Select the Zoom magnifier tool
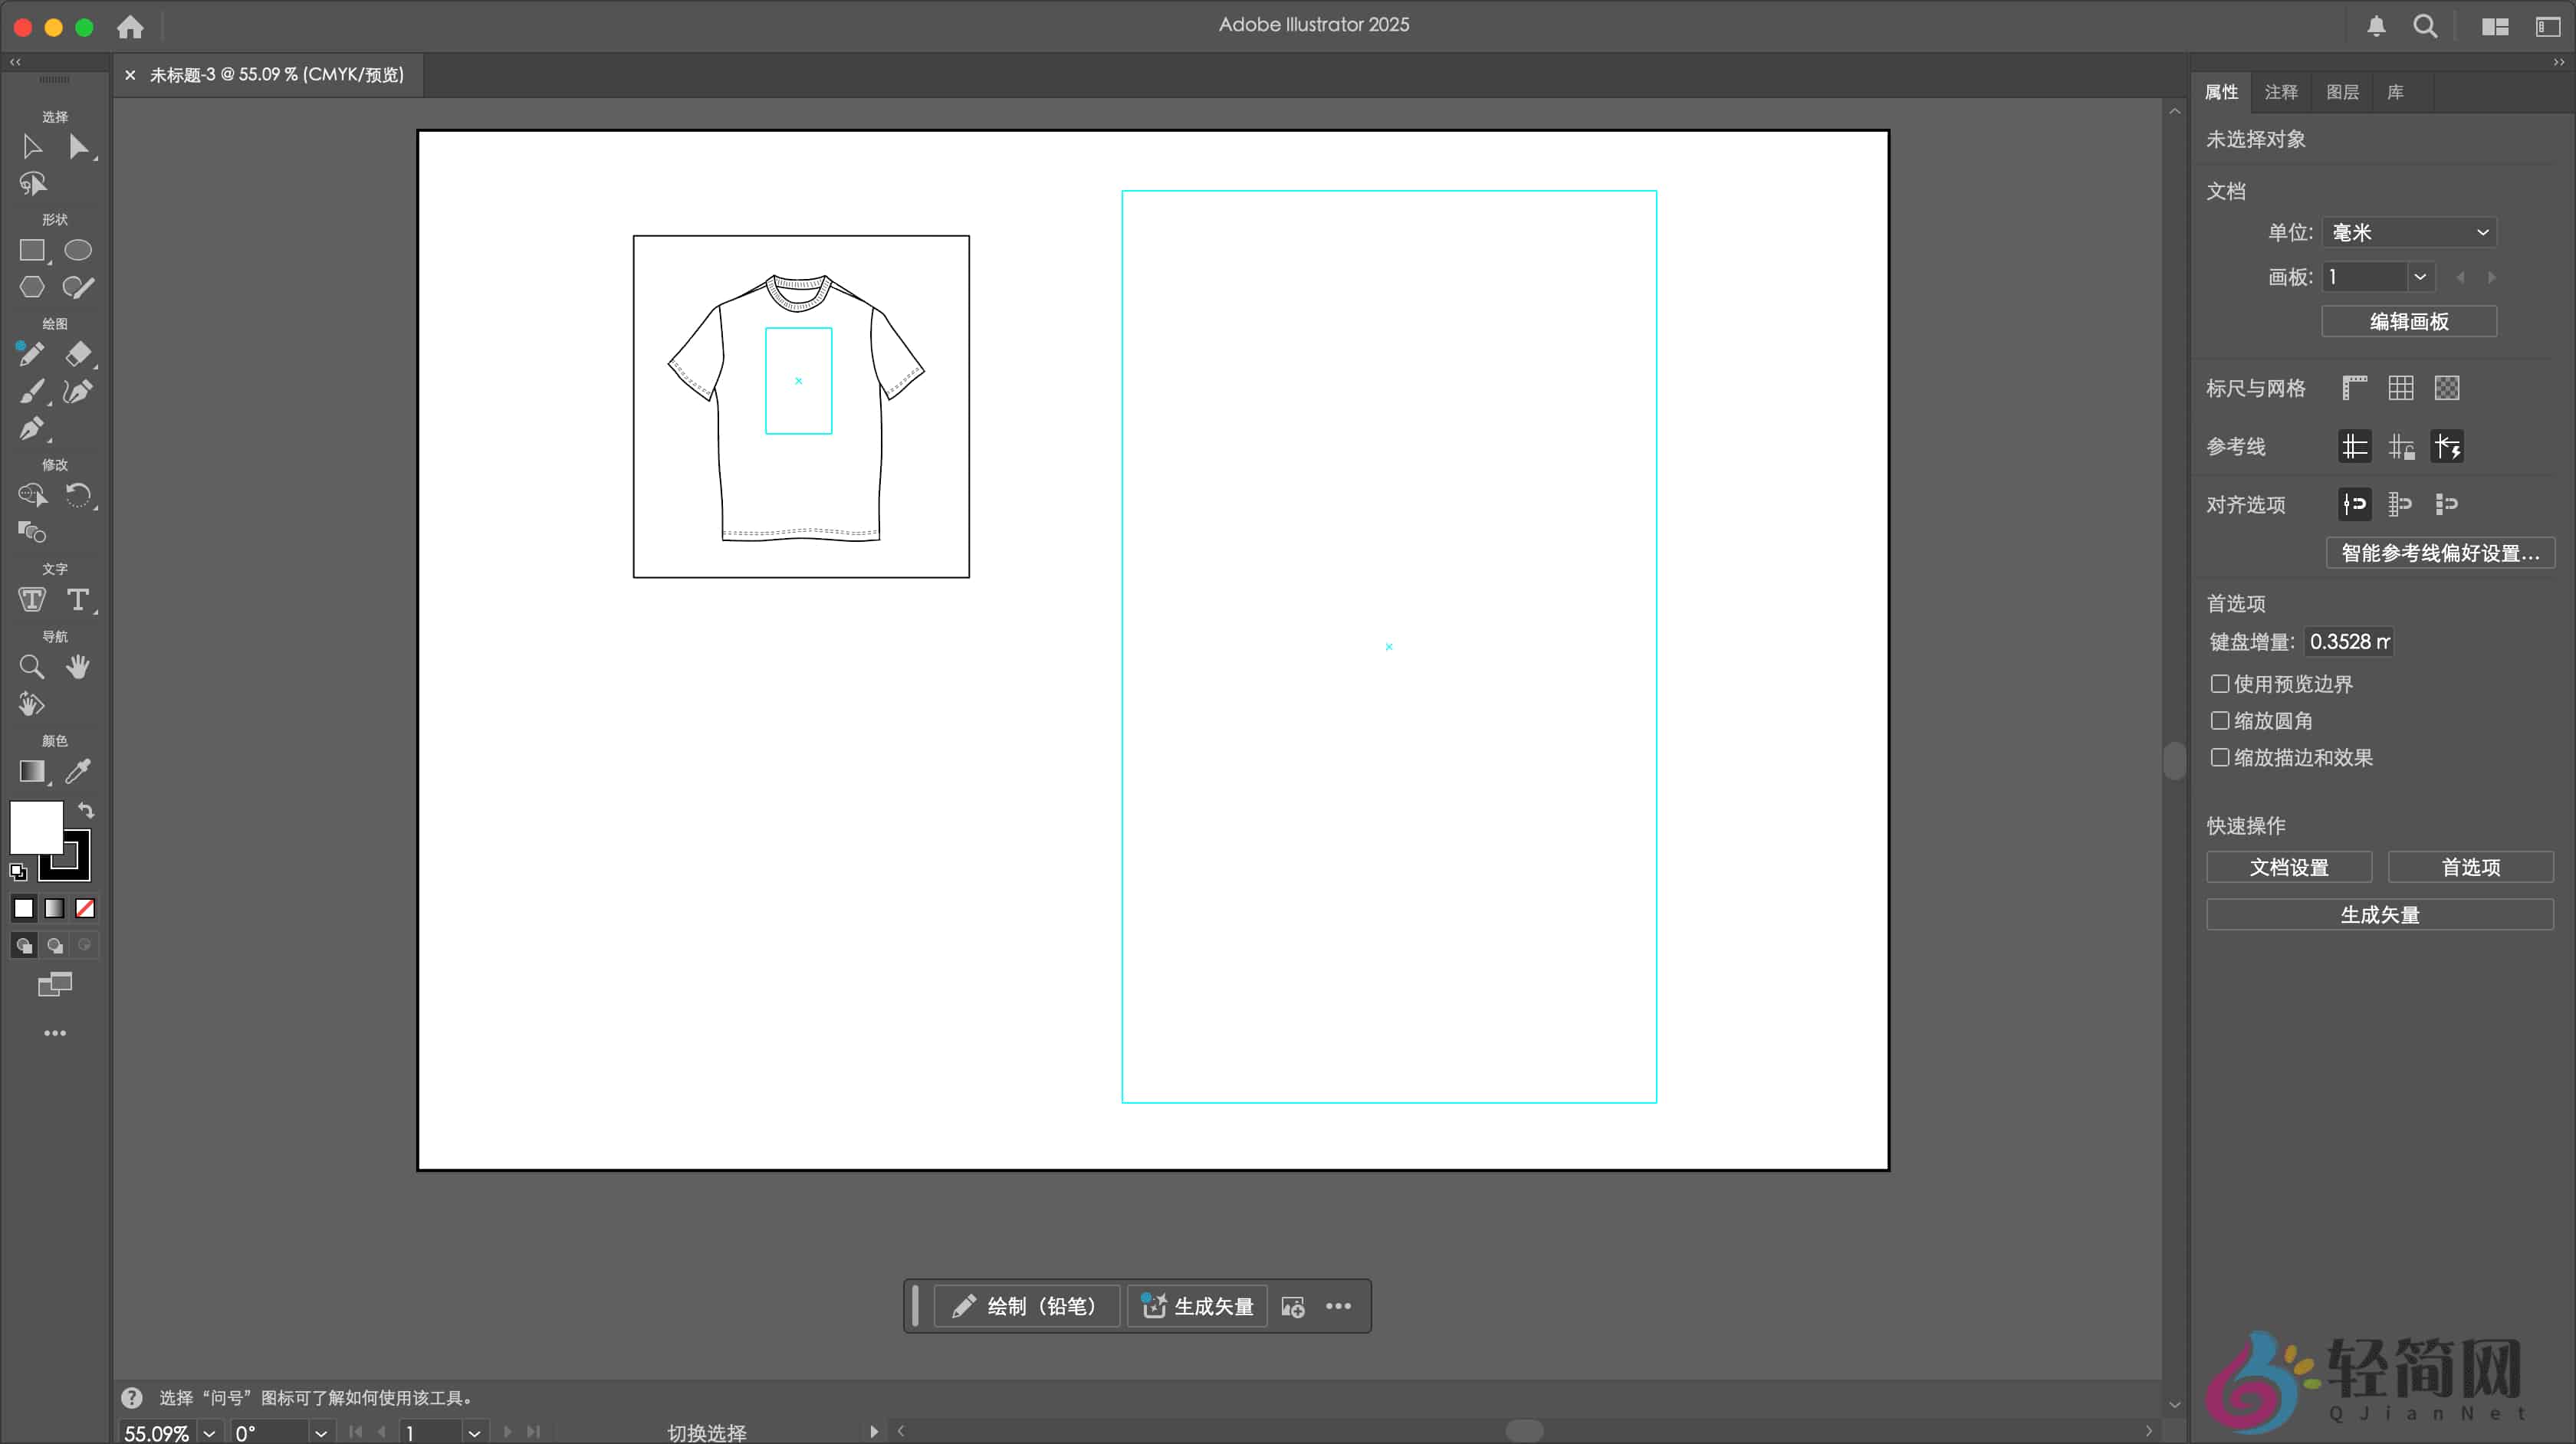 point(31,666)
